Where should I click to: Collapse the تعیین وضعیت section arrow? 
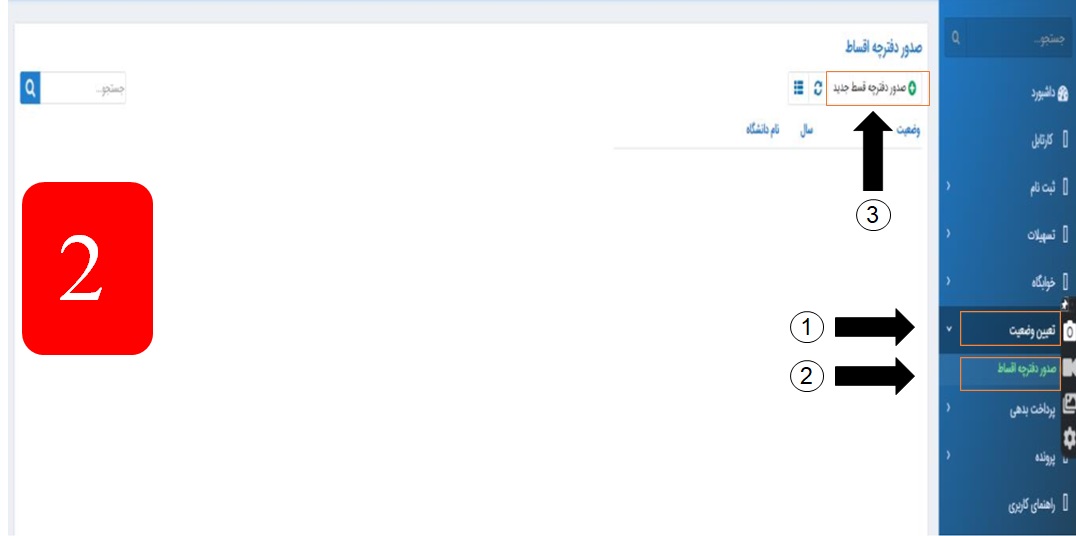point(949,329)
